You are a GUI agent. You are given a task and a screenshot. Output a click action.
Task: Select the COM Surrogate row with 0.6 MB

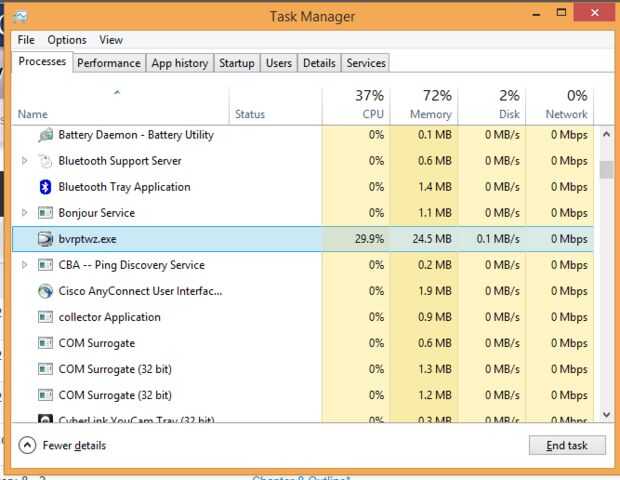pos(303,343)
